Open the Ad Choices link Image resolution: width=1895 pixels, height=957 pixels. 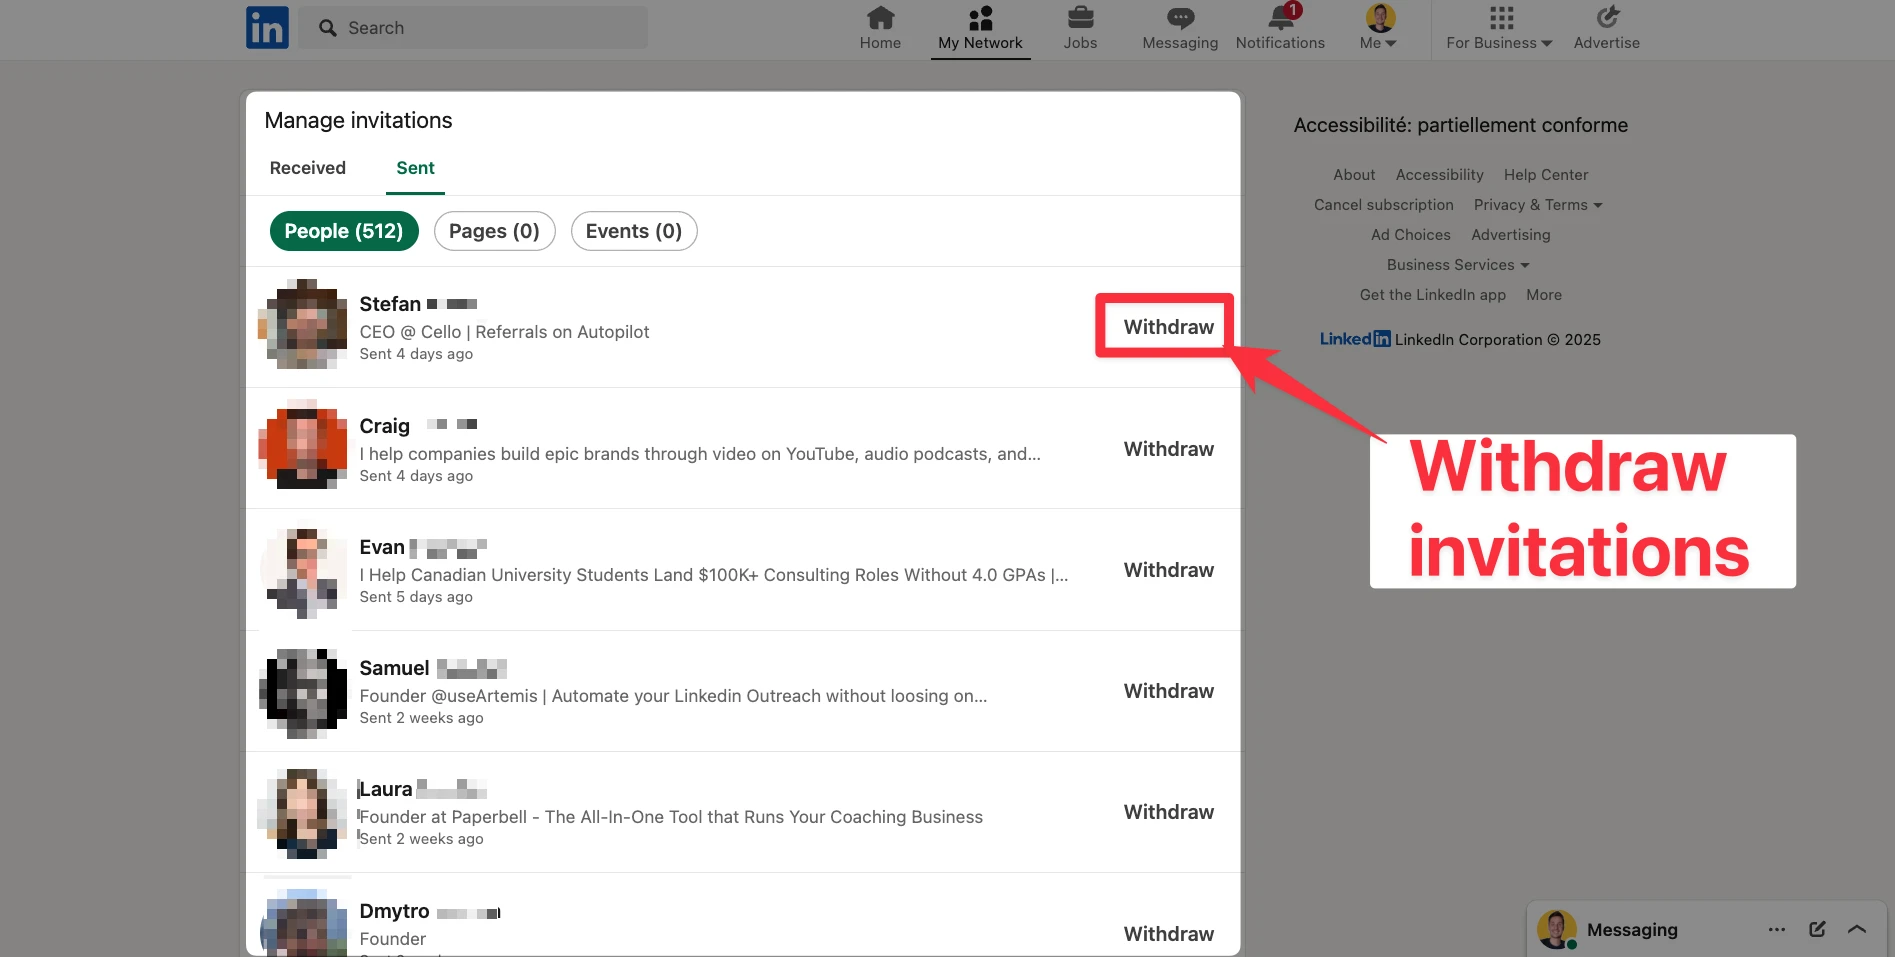pos(1410,235)
